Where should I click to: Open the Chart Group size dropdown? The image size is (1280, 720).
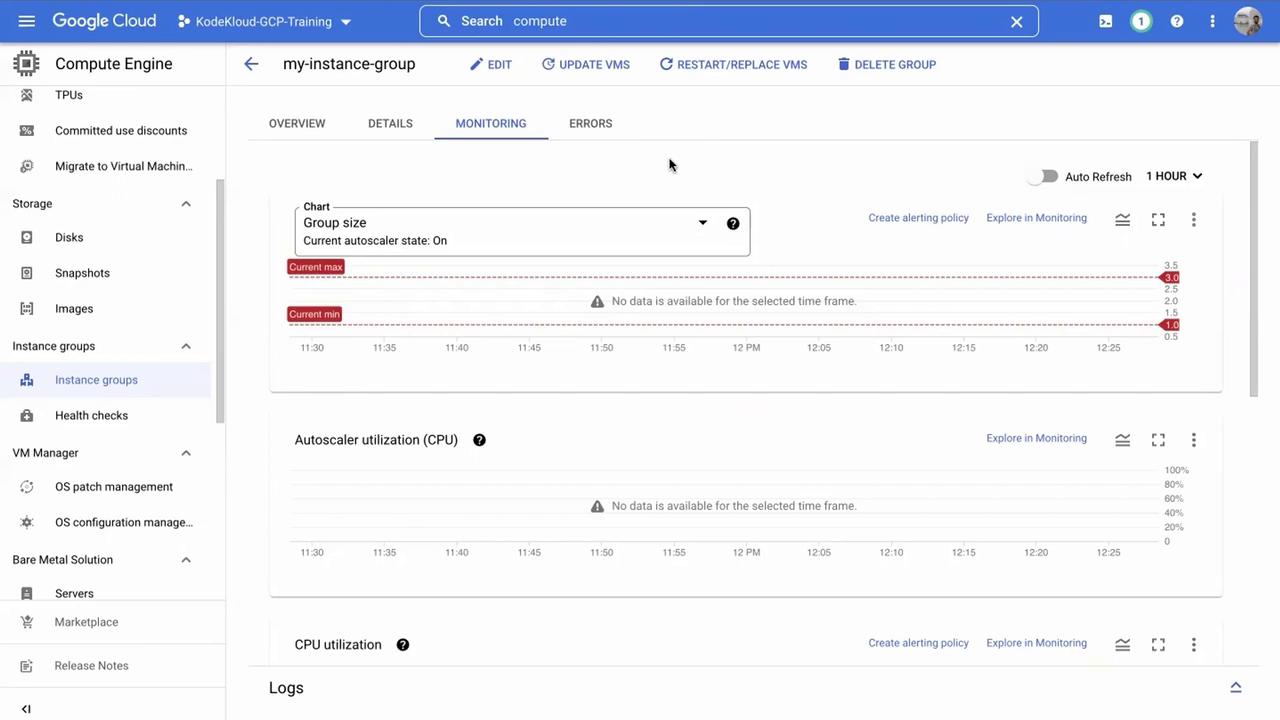(x=522, y=232)
